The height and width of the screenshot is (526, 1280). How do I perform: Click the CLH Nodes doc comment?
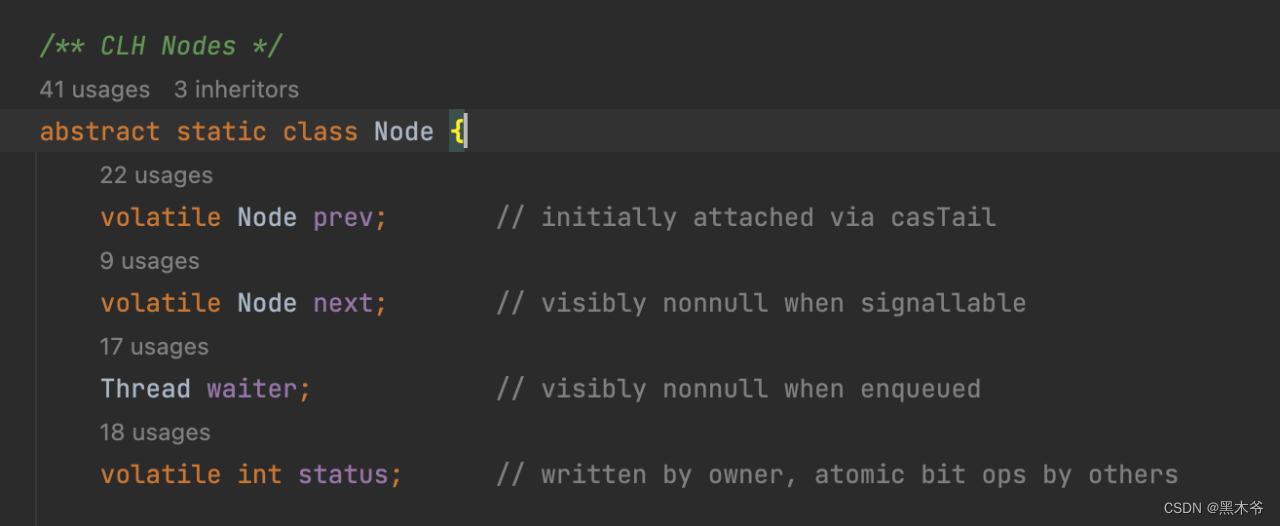pyautogui.click(x=162, y=46)
